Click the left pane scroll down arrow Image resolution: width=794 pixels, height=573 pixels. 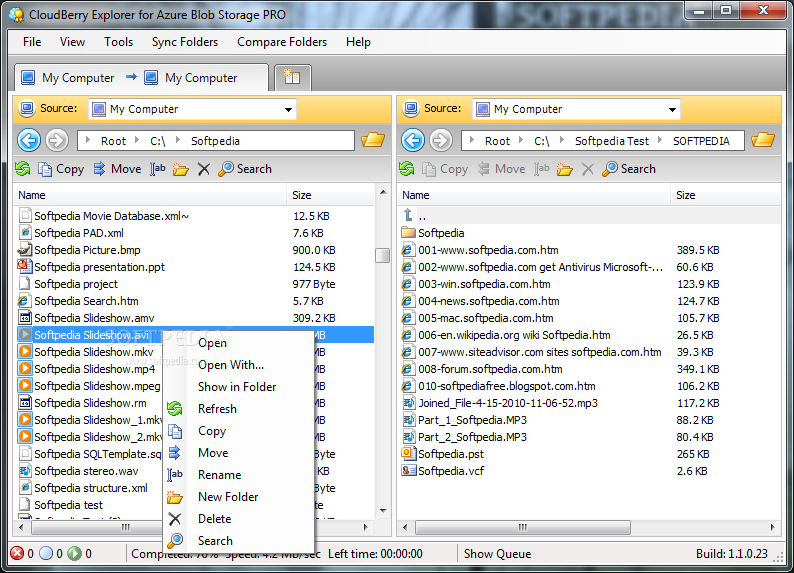[383, 510]
